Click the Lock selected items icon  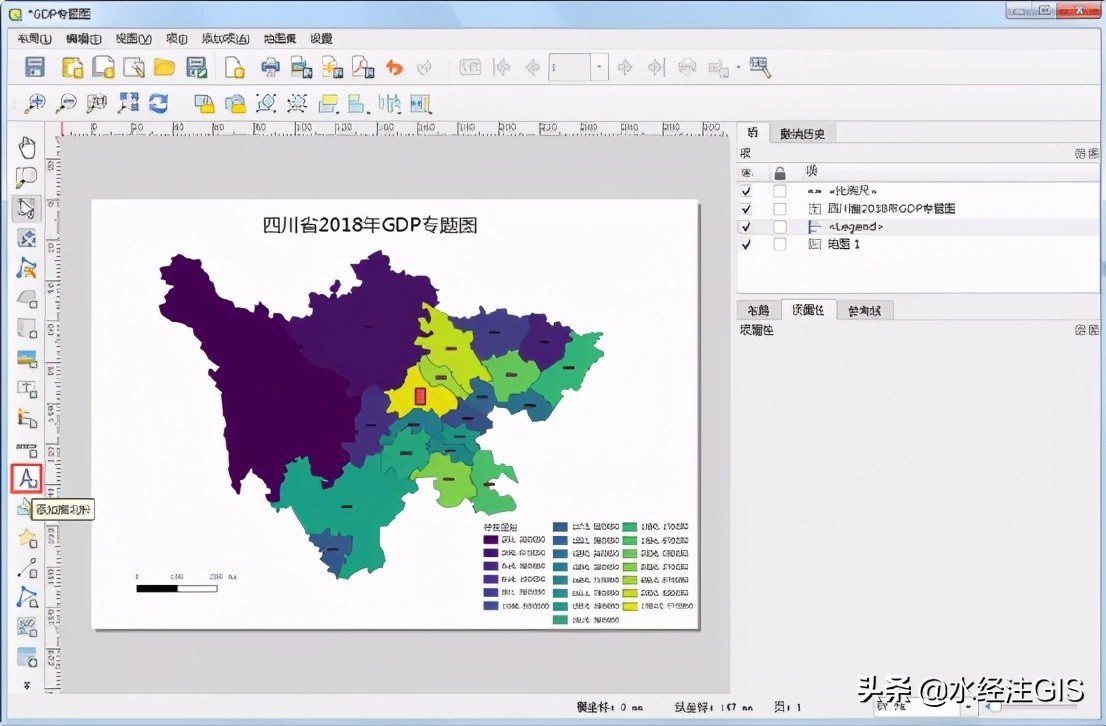[x=204, y=104]
